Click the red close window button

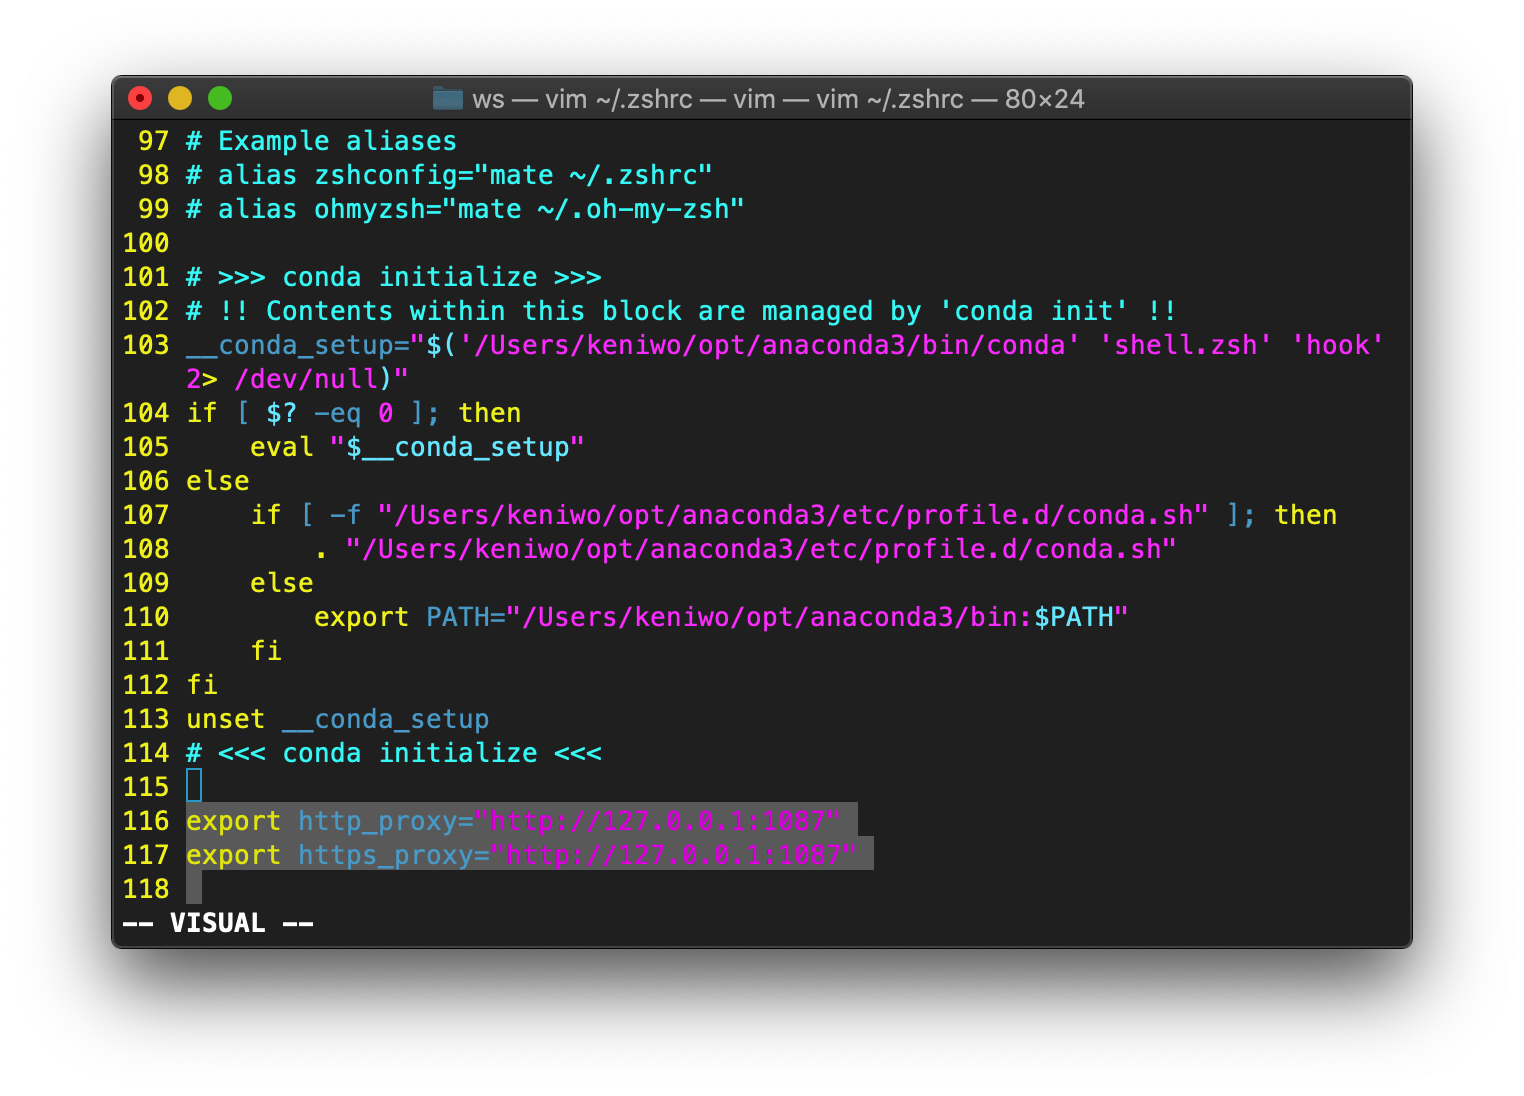pos(140,98)
